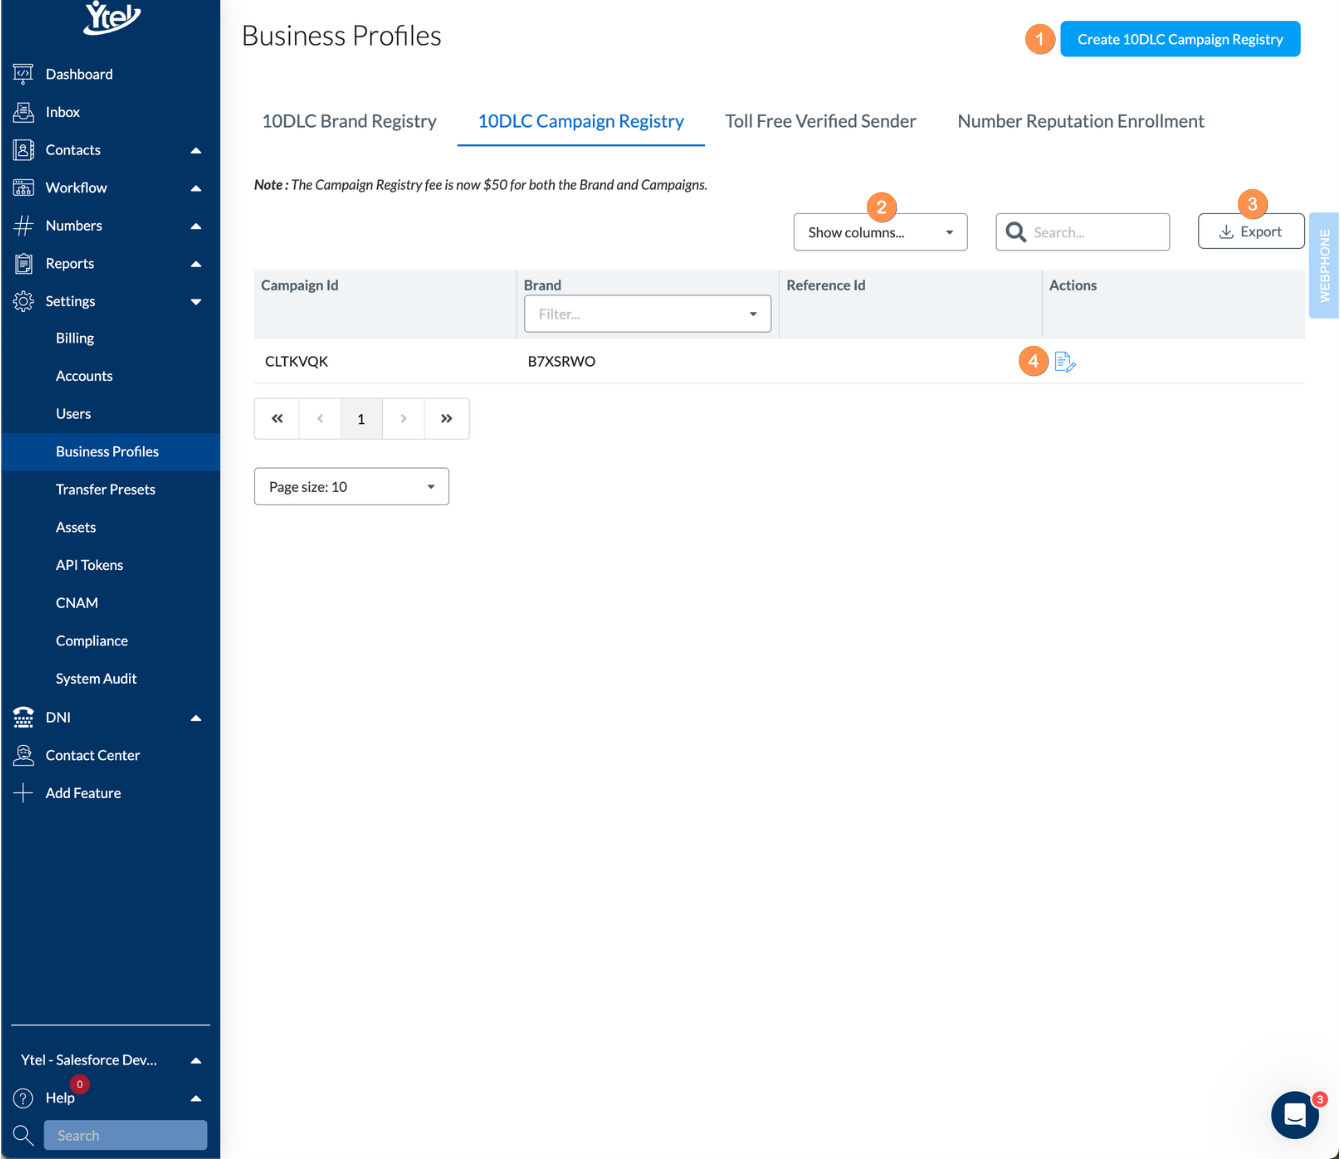The image size is (1341, 1159).
Task: Click the DNI telephone icon
Action: [x=23, y=717]
